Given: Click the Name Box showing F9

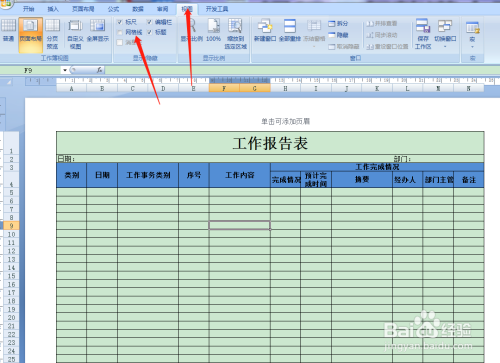Looking at the screenshot, I should point(32,70).
